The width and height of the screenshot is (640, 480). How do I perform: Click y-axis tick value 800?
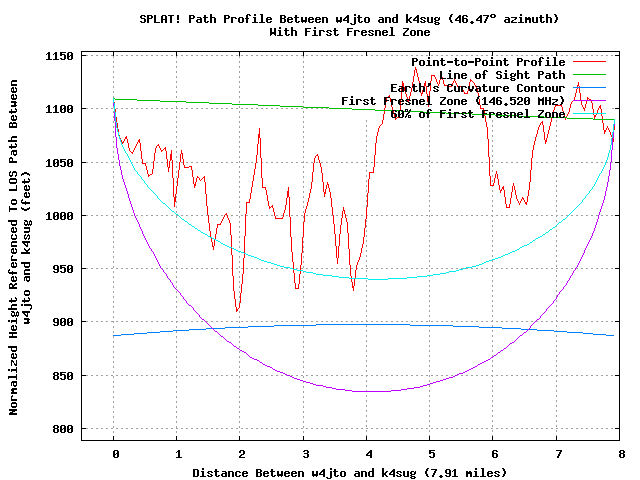tap(63, 429)
